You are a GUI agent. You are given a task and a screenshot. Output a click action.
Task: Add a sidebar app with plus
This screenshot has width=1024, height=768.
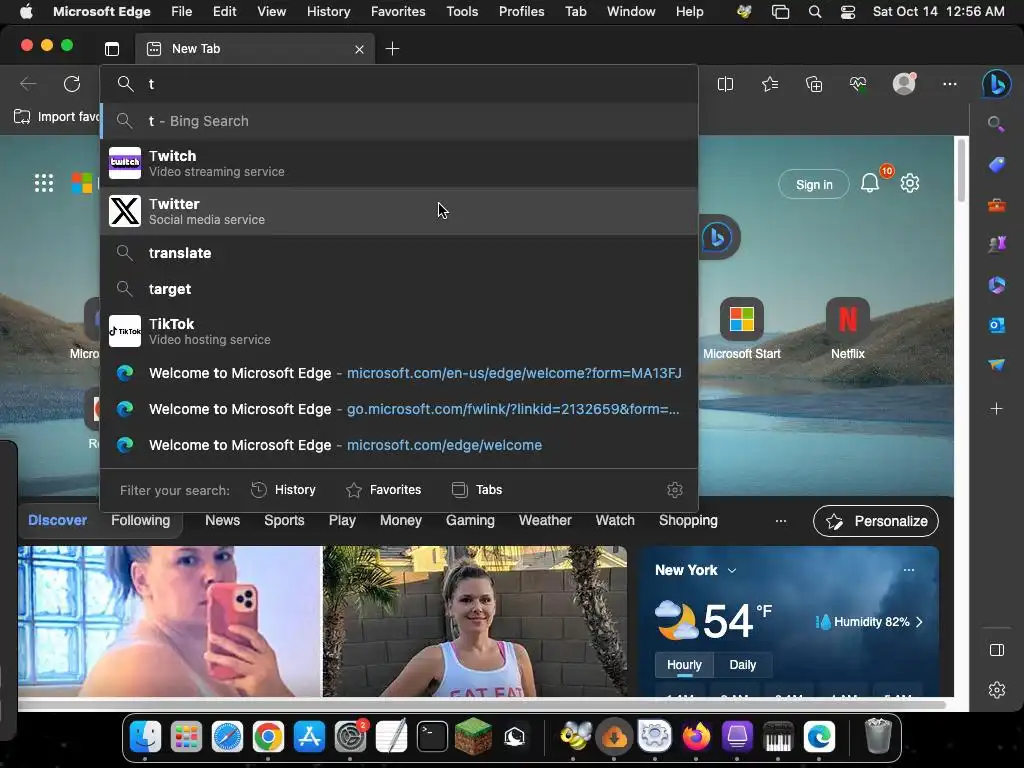tap(997, 409)
